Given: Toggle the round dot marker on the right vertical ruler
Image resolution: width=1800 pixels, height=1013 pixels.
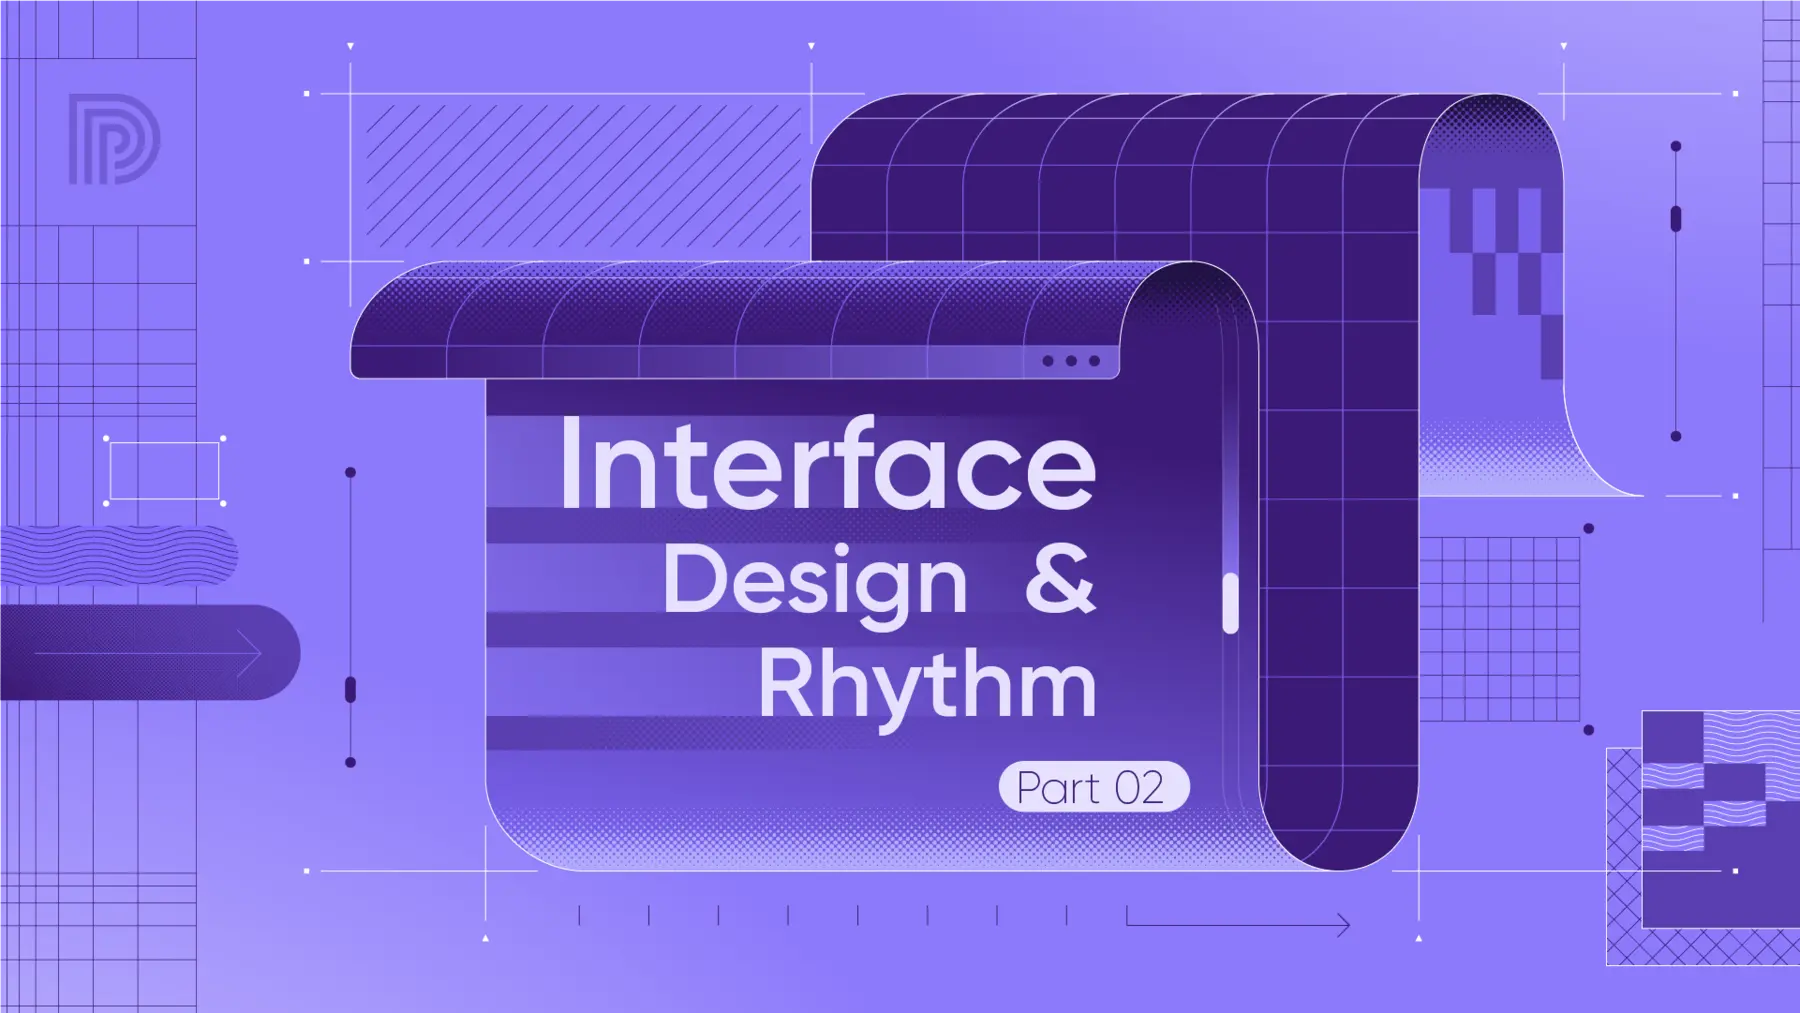Looking at the screenshot, I should (x=1675, y=145).
